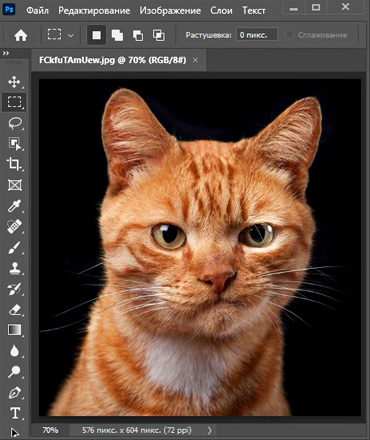Open the Изображение menu
This screenshot has width=370, height=440.
click(170, 11)
